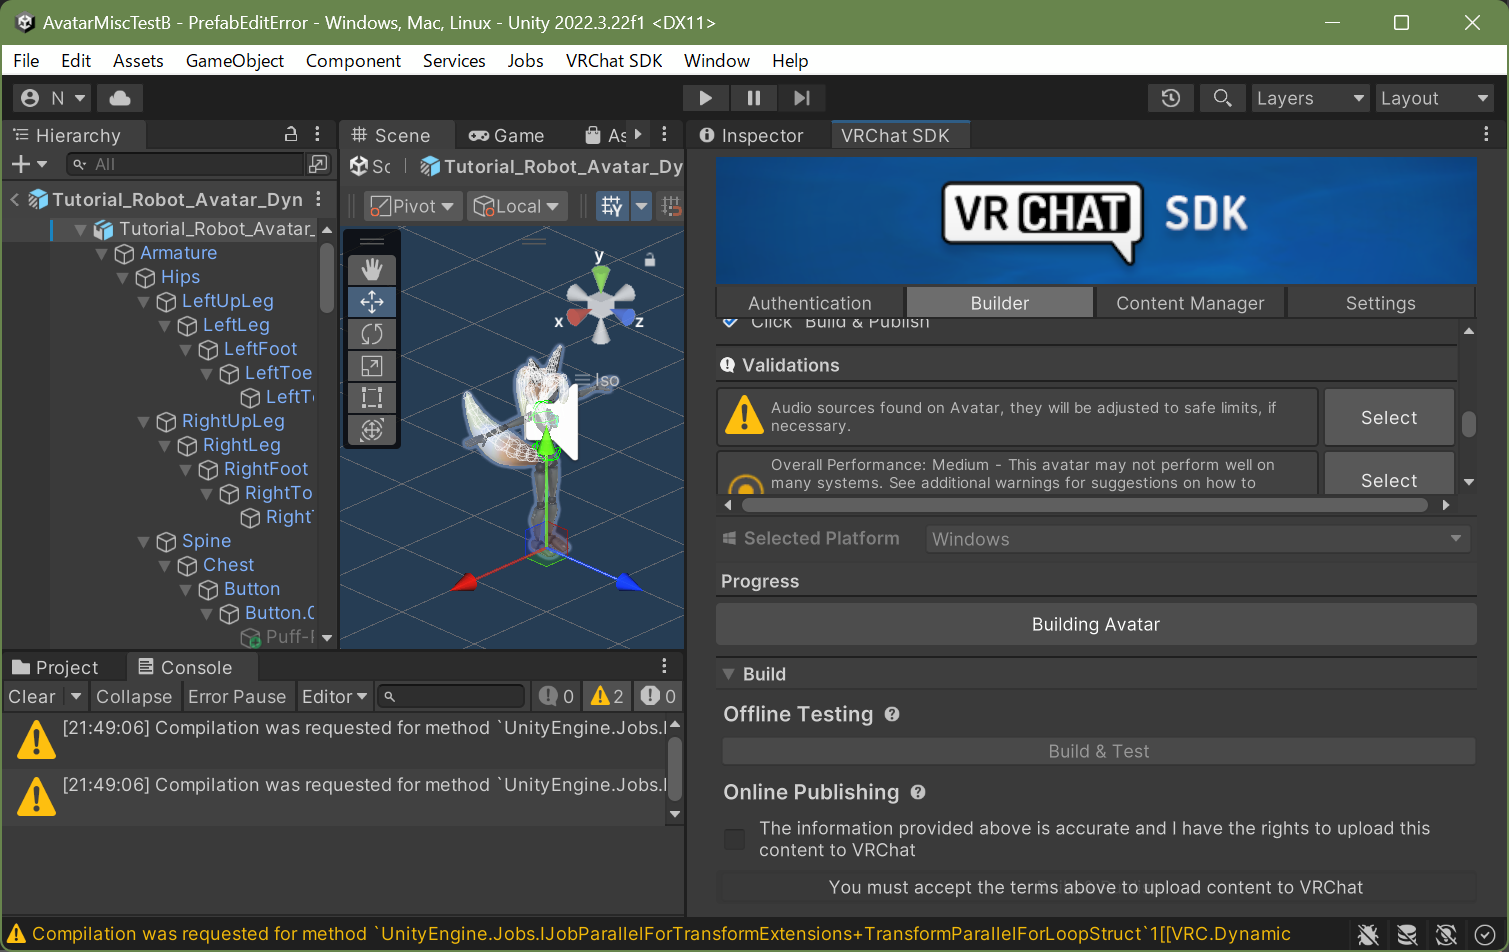Check the upload rights agreement checkbox
Screen dimensions: 1509x952
pyautogui.click(x=735, y=839)
